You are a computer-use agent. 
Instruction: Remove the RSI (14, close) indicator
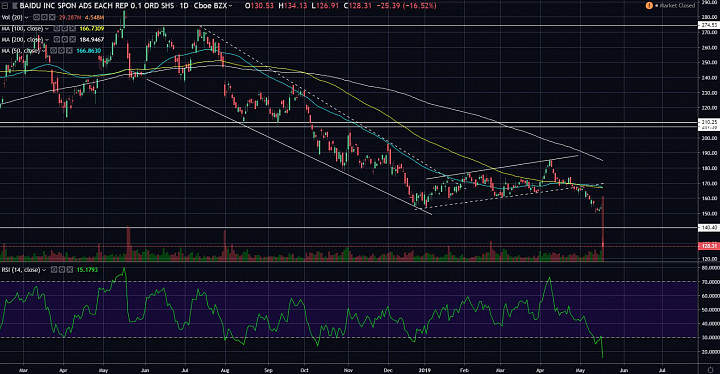pos(69,270)
